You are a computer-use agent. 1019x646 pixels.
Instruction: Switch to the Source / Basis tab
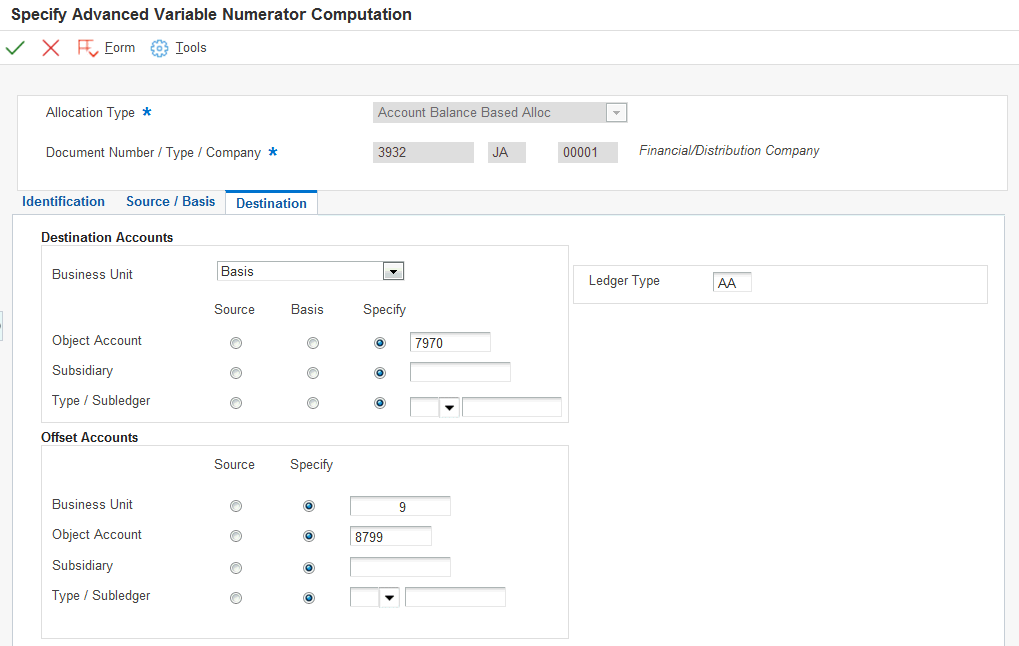coord(170,202)
